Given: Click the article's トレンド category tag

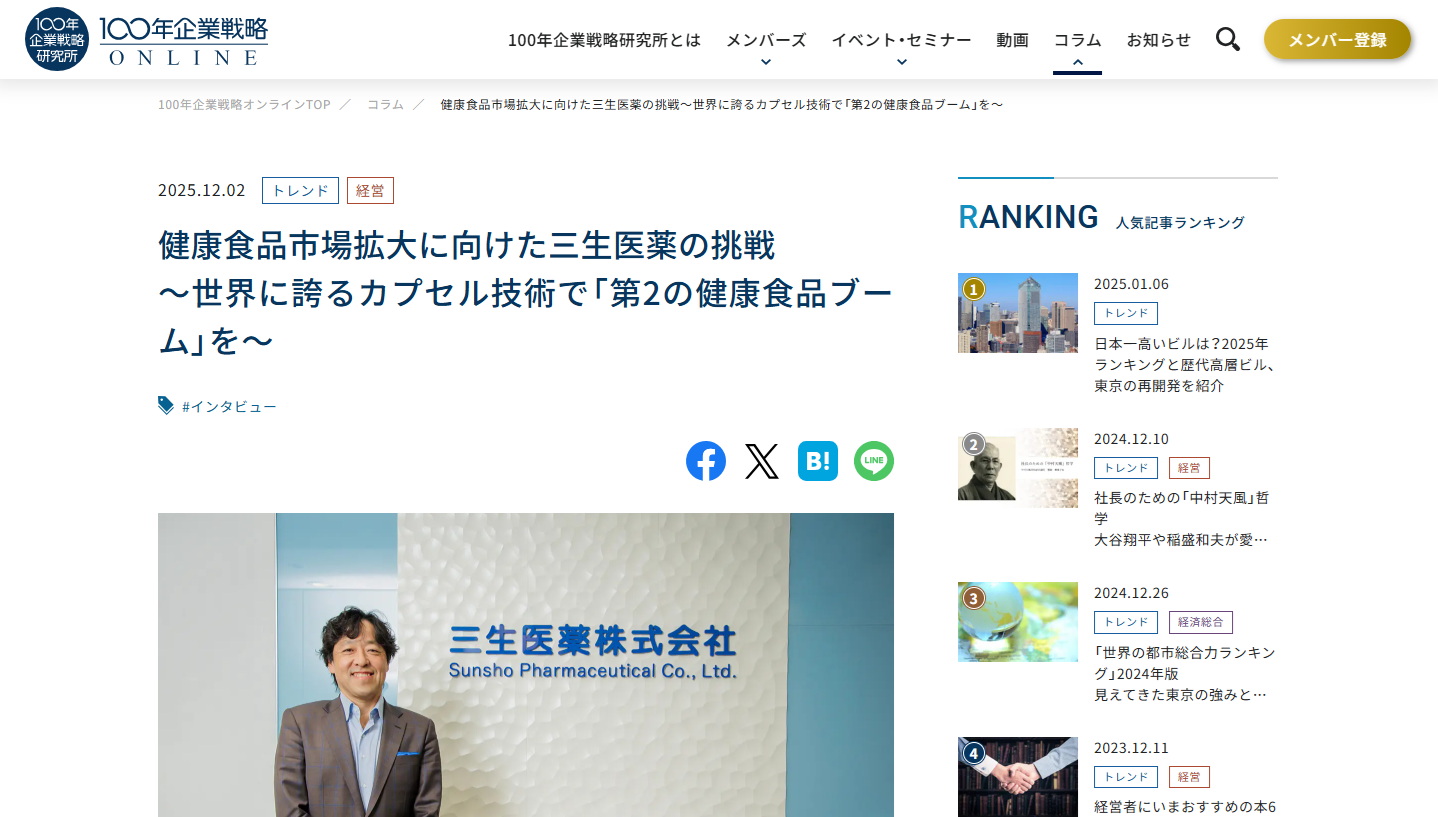Looking at the screenshot, I should (300, 190).
